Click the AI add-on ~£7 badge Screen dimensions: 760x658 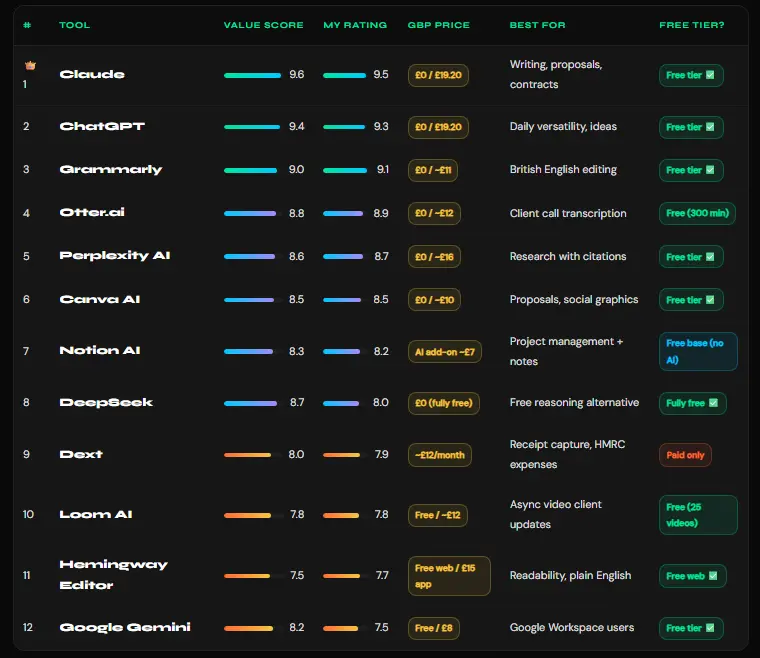point(445,352)
